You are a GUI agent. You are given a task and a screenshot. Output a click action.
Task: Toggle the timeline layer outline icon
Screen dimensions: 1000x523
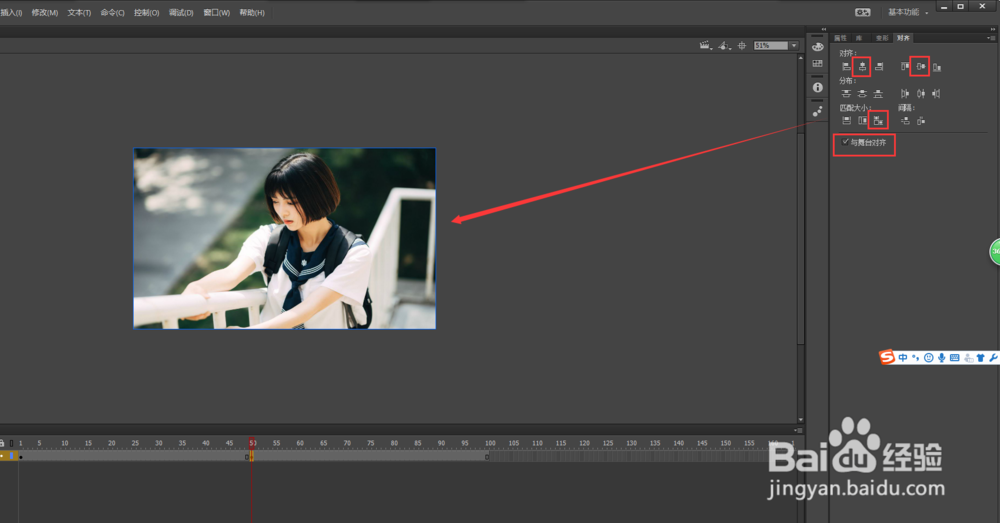click(x=11, y=443)
